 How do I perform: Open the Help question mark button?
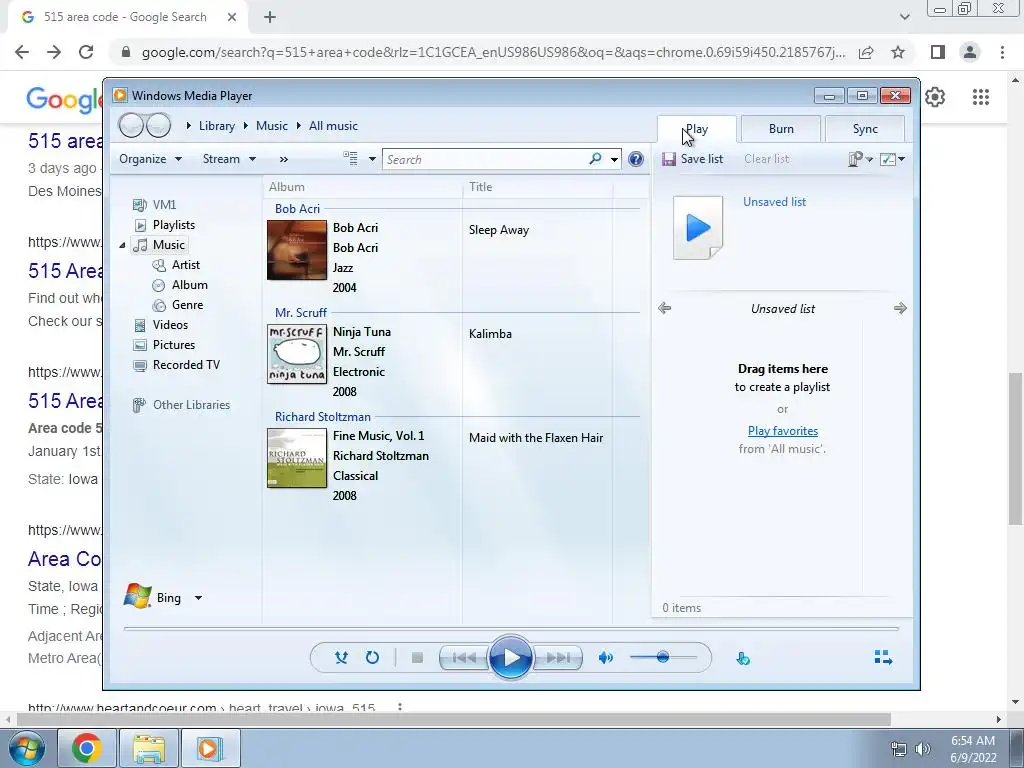(x=635, y=159)
